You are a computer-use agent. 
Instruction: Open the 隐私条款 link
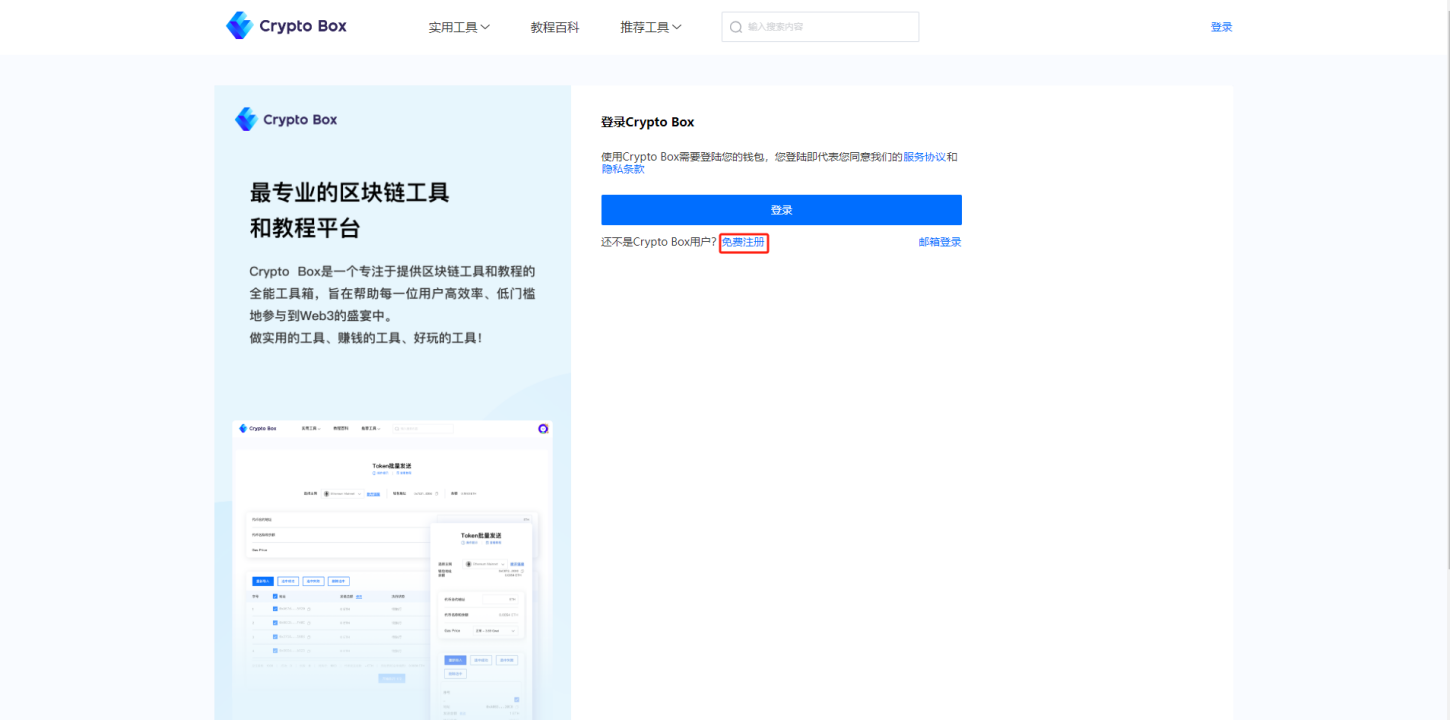coord(622,169)
